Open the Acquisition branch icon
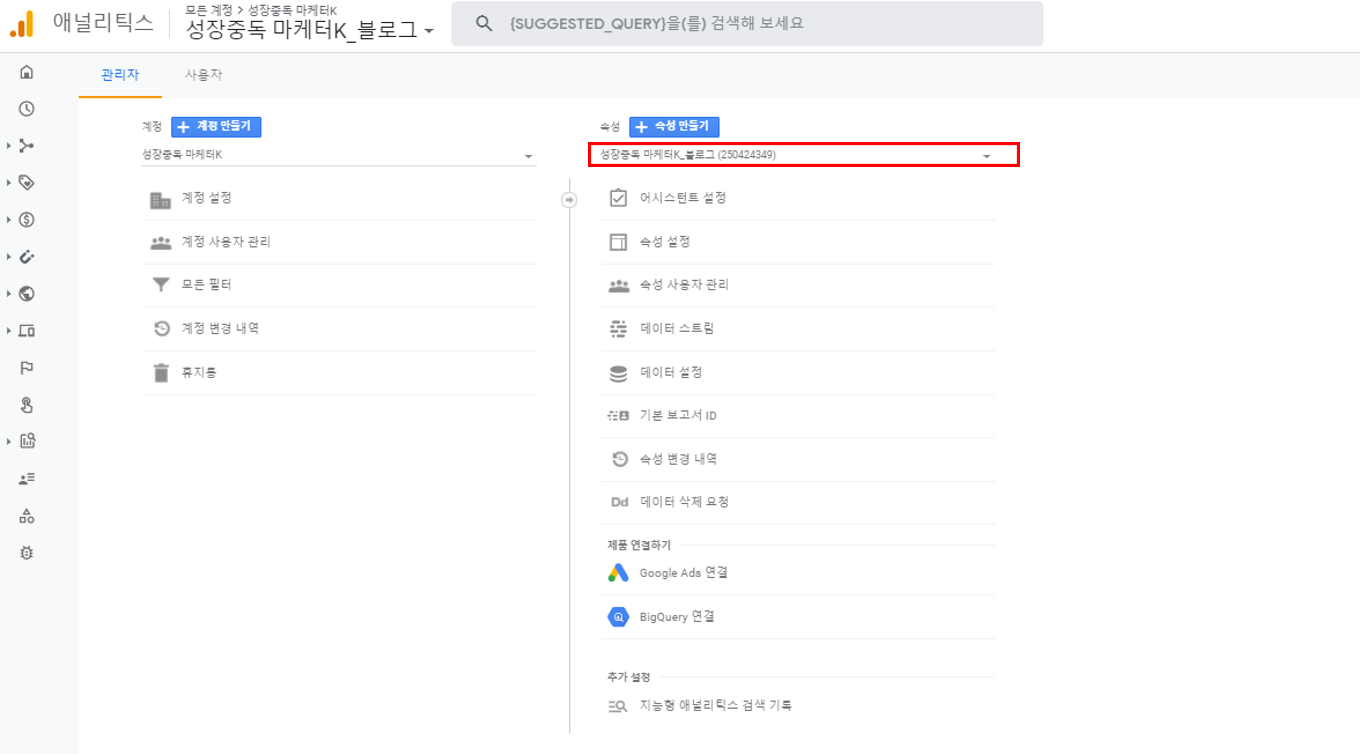1360x754 pixels. [27, 146]
